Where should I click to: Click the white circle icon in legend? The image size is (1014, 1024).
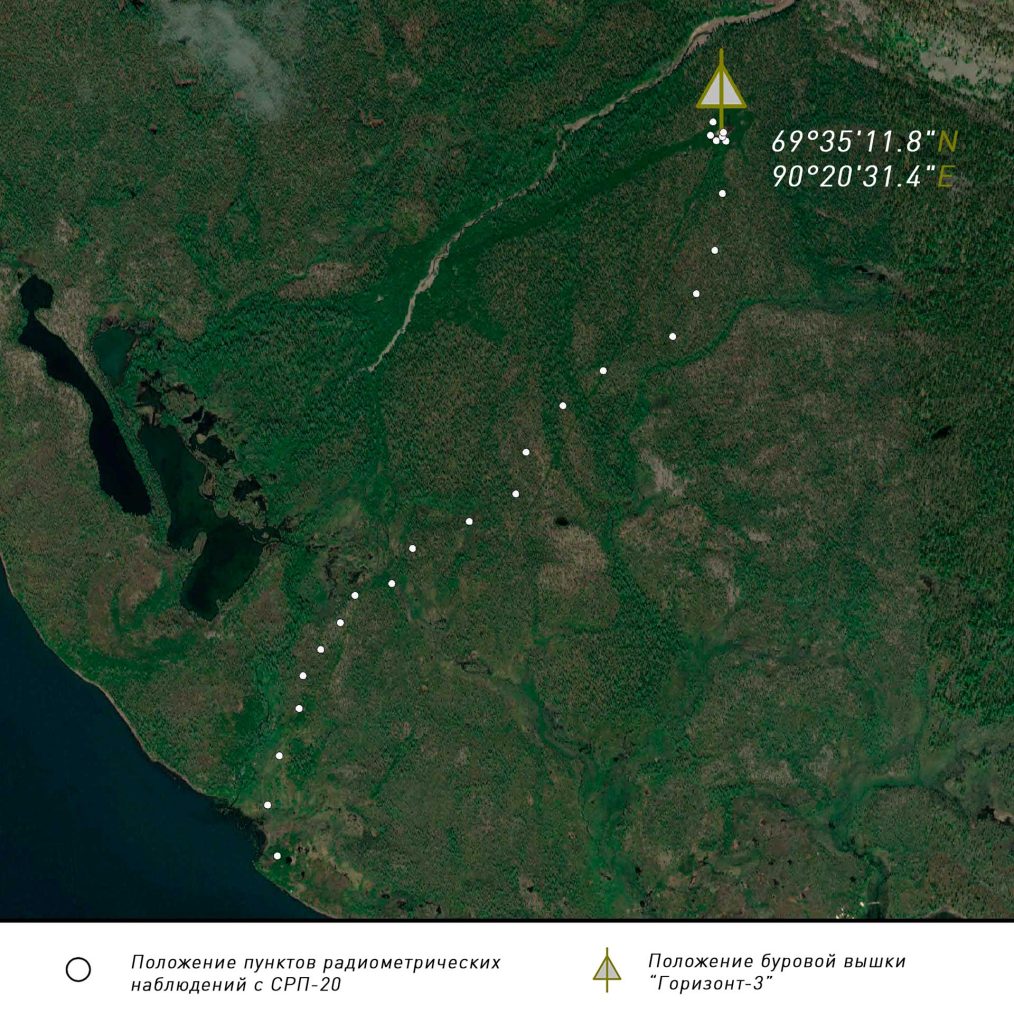click(78, 969)
